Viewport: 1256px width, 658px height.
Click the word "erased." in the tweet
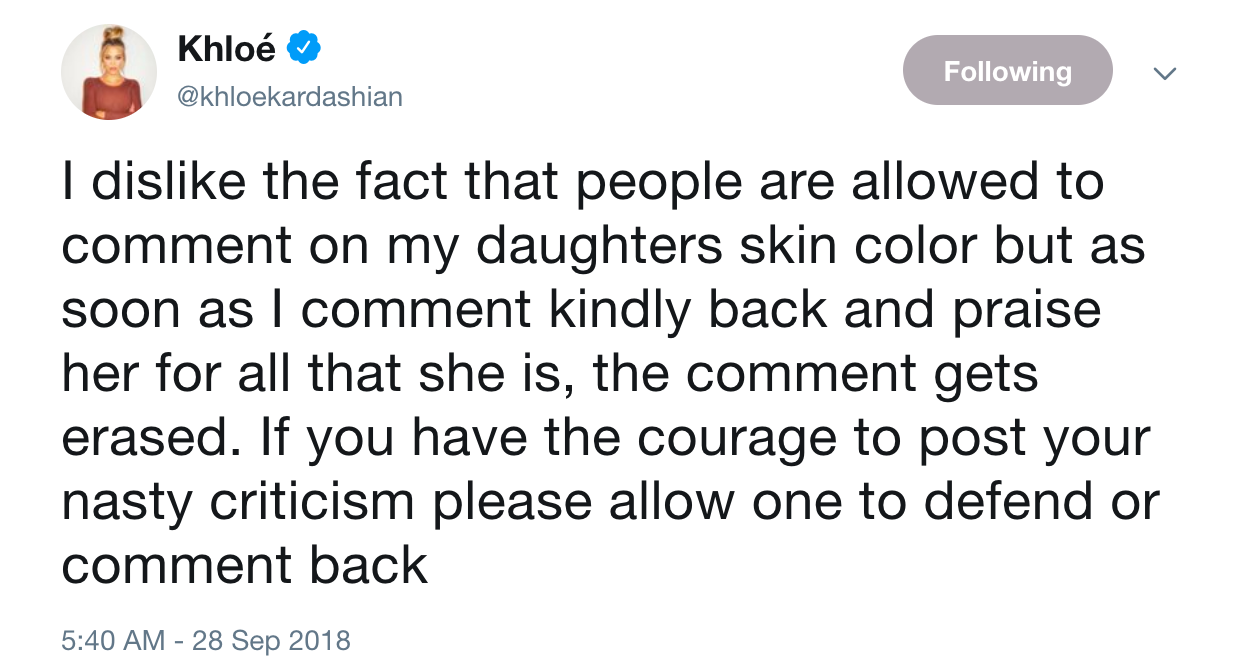(138, 440)
